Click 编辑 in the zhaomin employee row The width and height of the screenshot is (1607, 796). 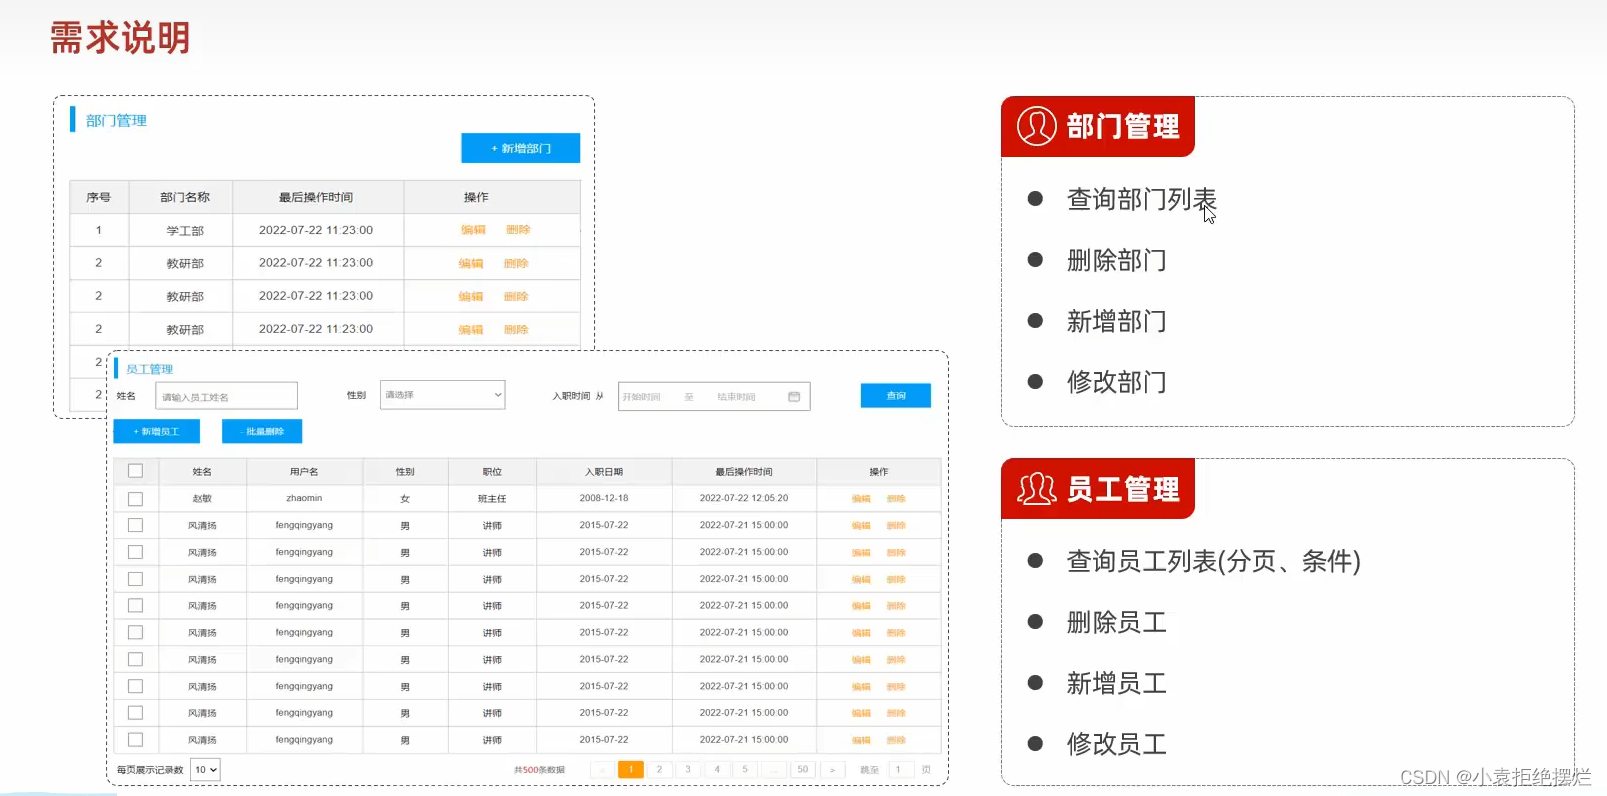(861, 498)
